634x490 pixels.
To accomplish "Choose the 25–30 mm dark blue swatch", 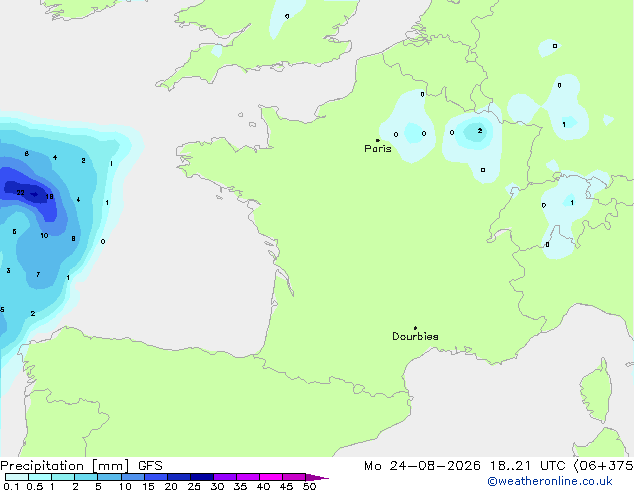I will click(x=202, y=477).
